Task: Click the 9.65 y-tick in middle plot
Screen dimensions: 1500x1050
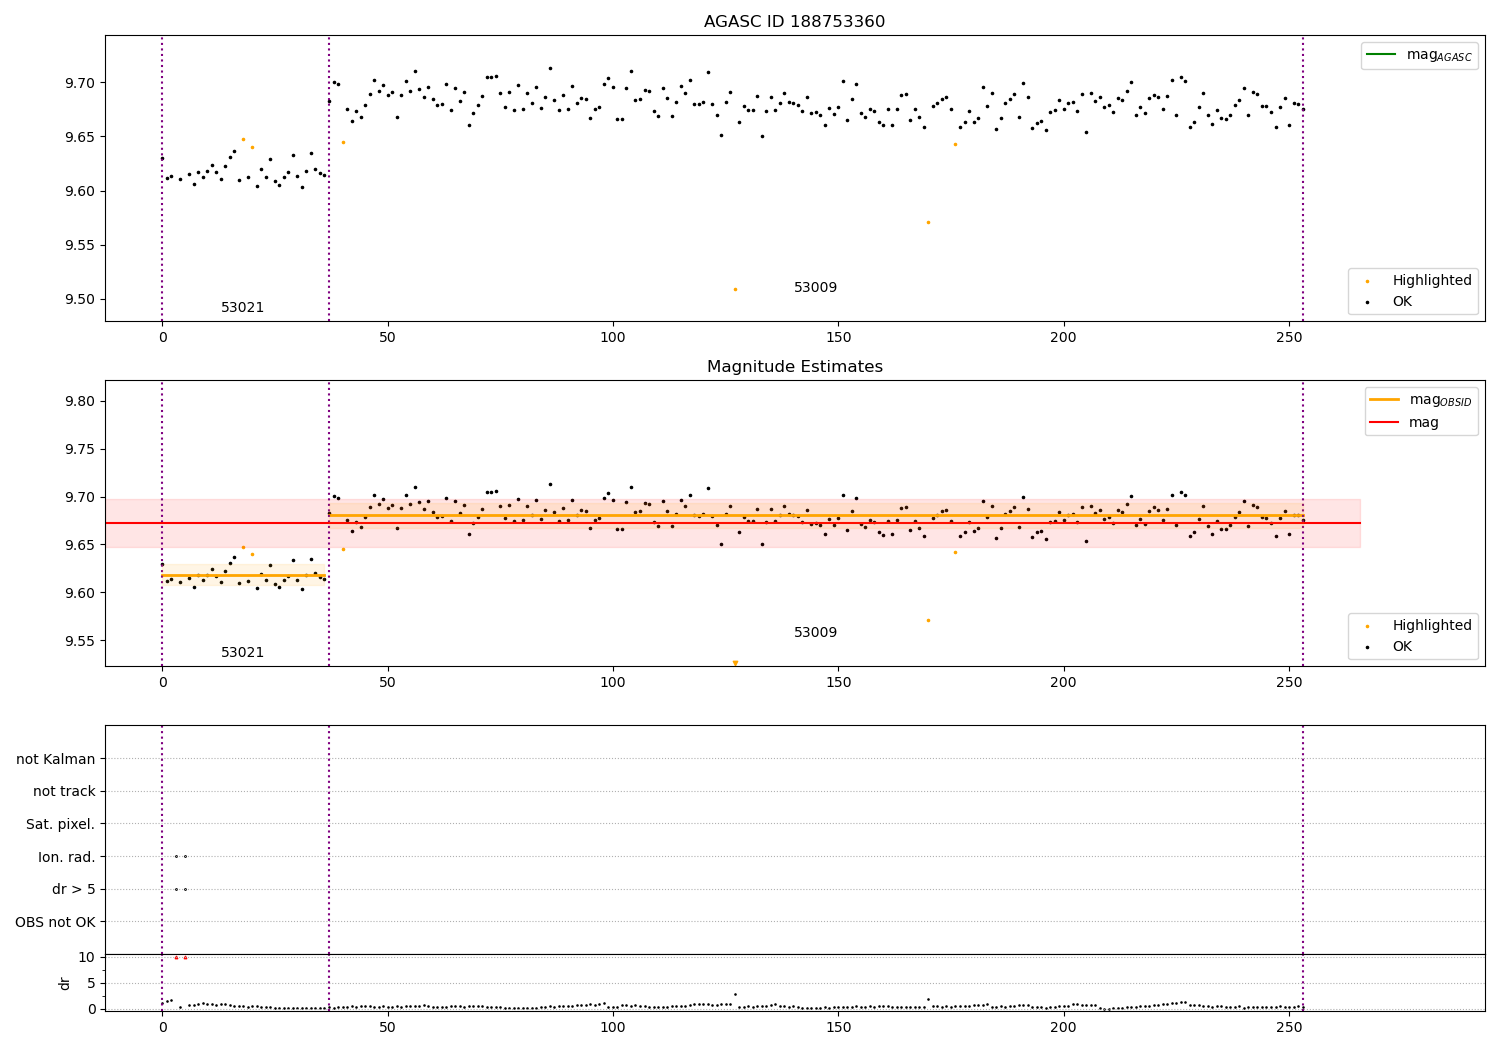Action: 79,546
